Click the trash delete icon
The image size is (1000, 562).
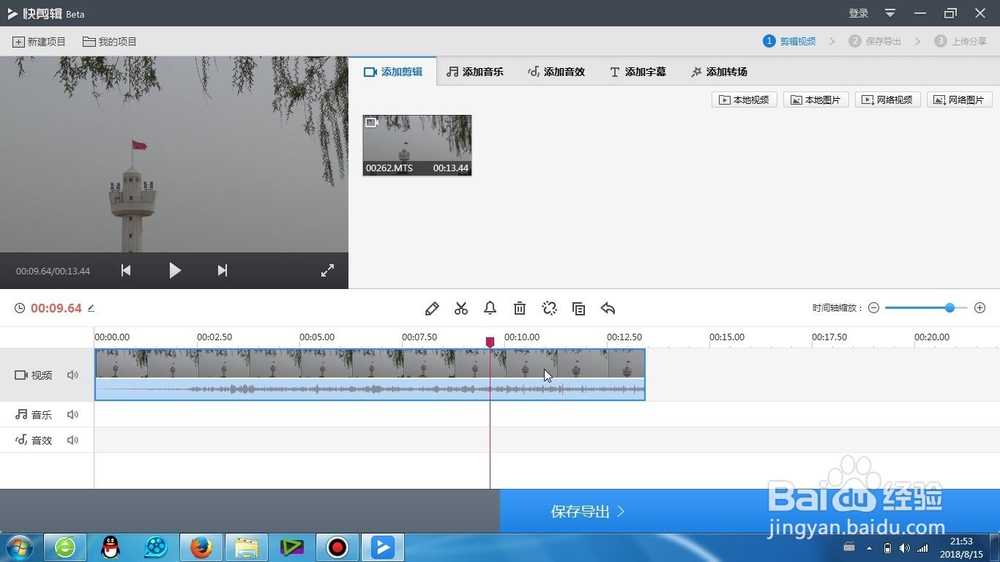(x=520, y=309)
